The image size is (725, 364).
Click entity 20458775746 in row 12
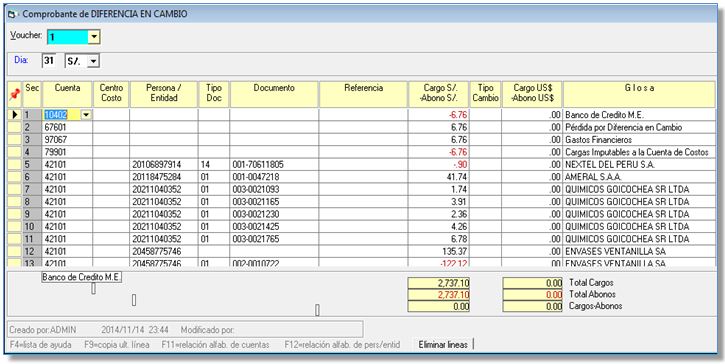[x=164, y=252]
